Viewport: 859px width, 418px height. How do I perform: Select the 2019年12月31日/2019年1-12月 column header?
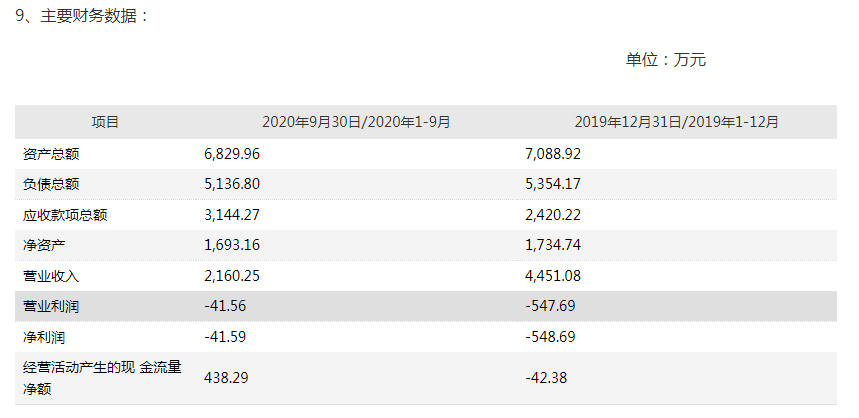[x=677, y=122]
